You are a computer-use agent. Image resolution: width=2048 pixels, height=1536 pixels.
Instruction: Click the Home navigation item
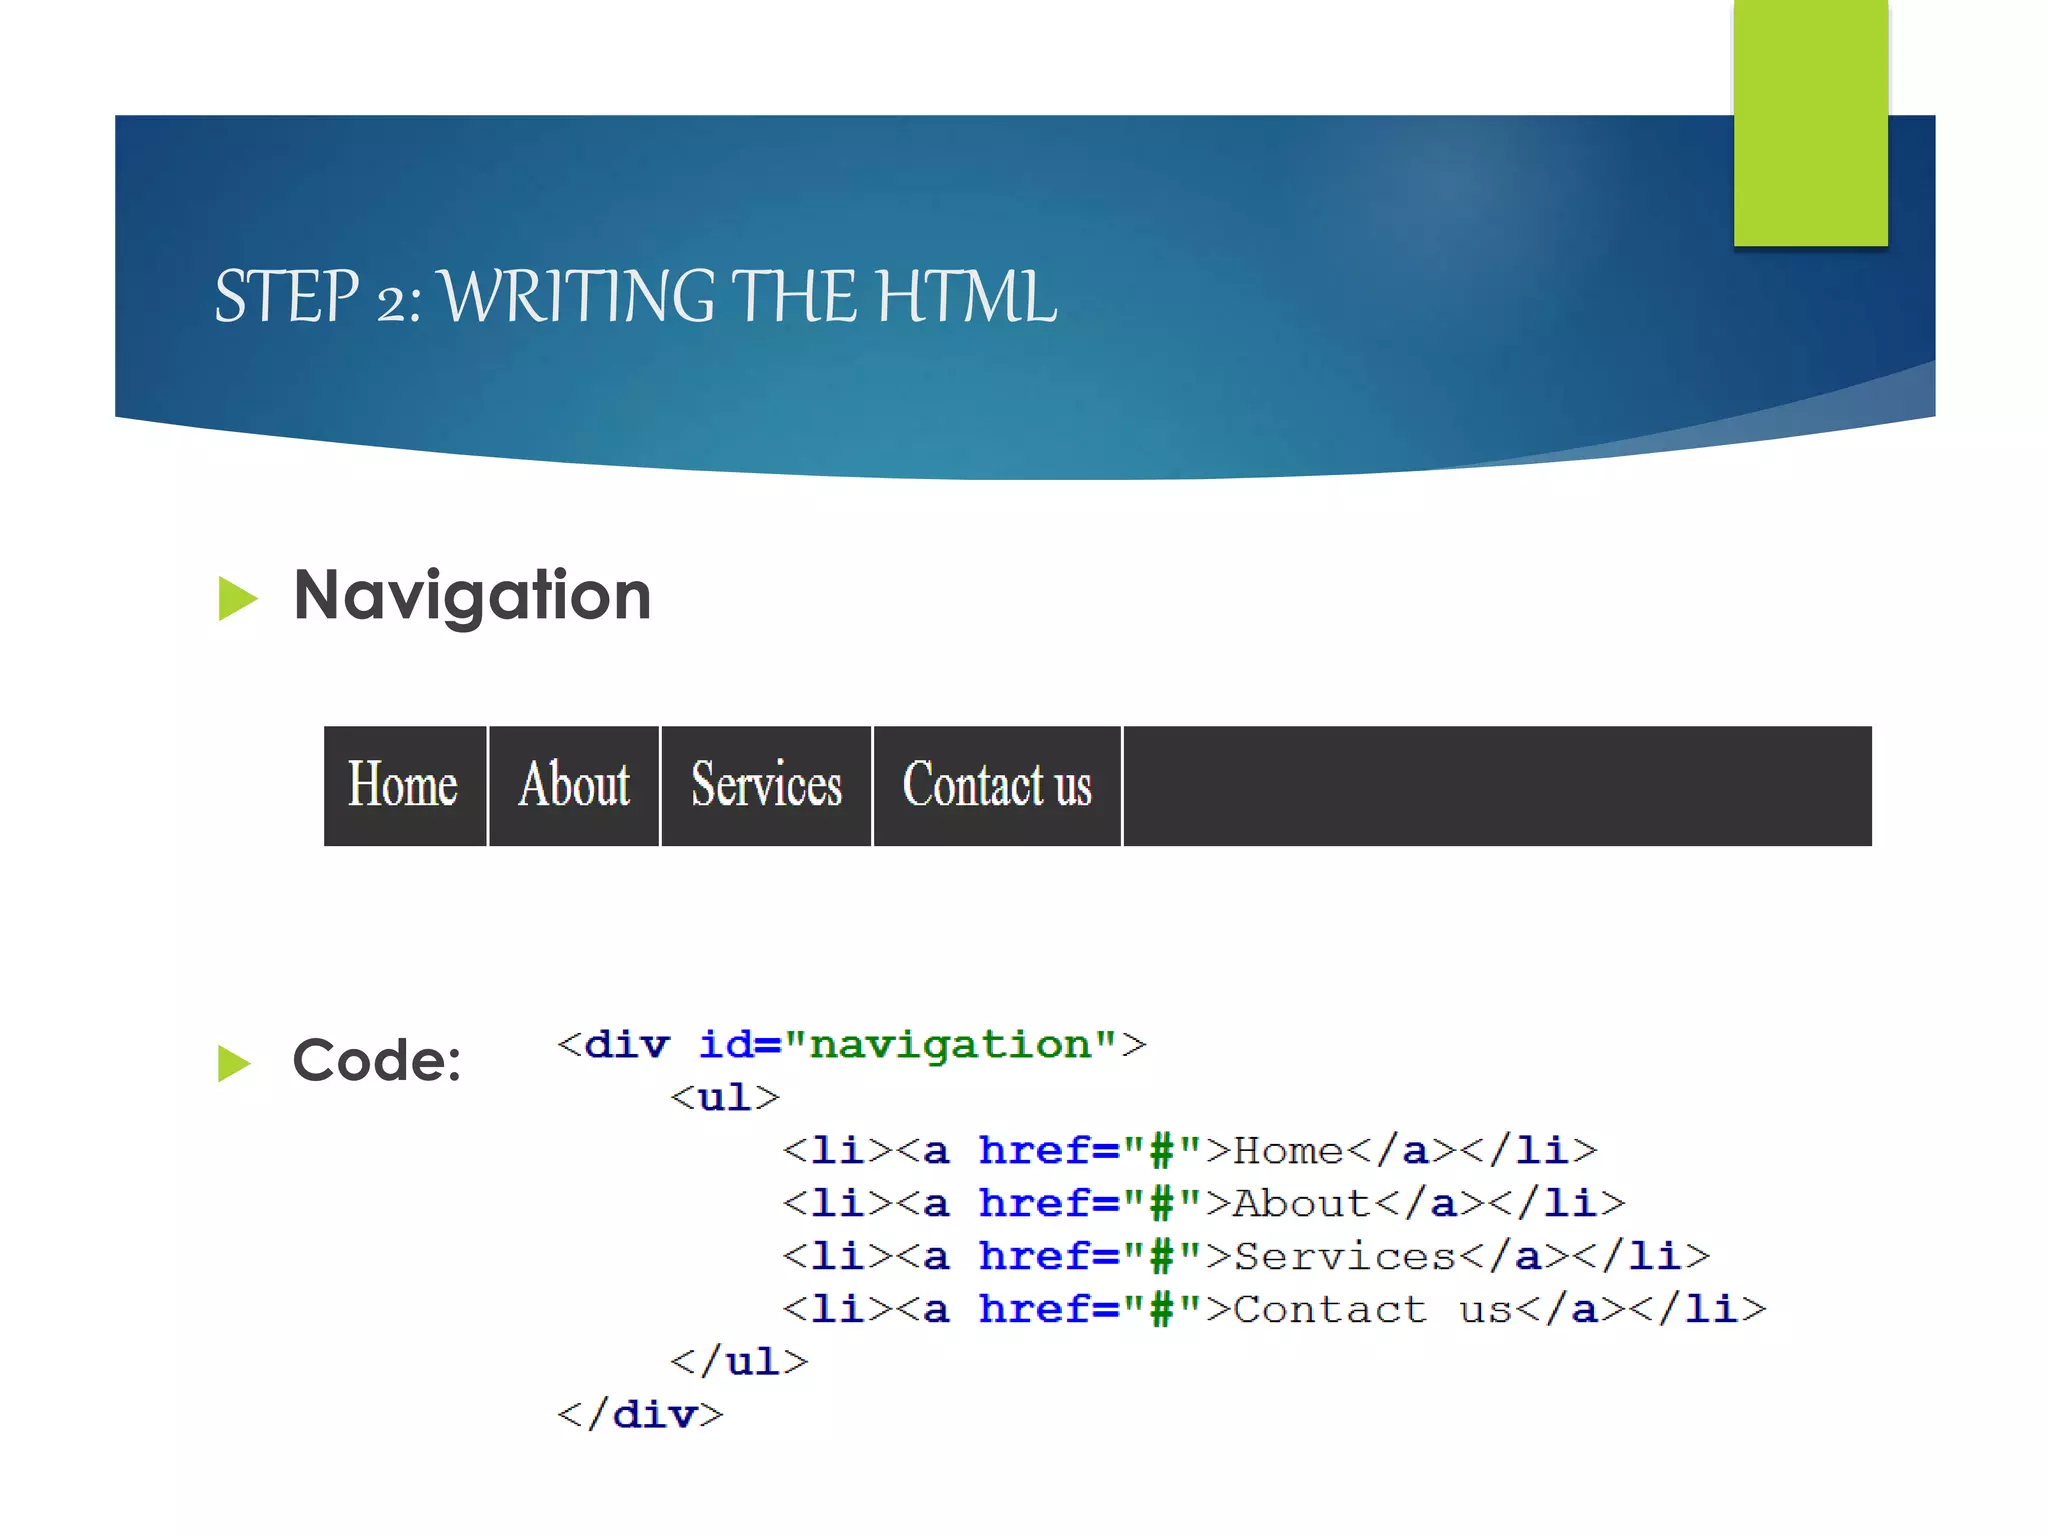405,786
